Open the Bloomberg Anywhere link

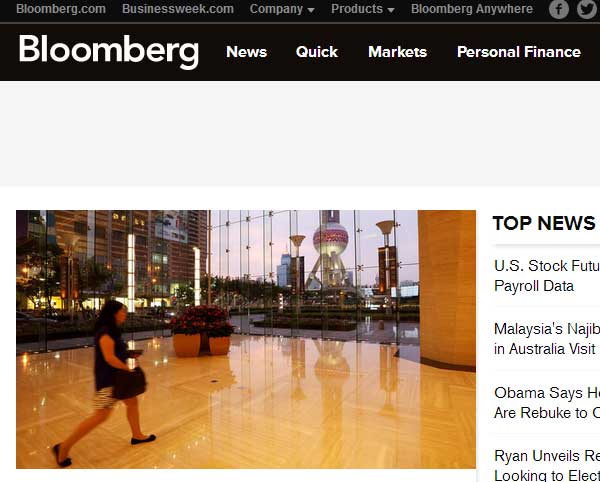coord(472,9)
